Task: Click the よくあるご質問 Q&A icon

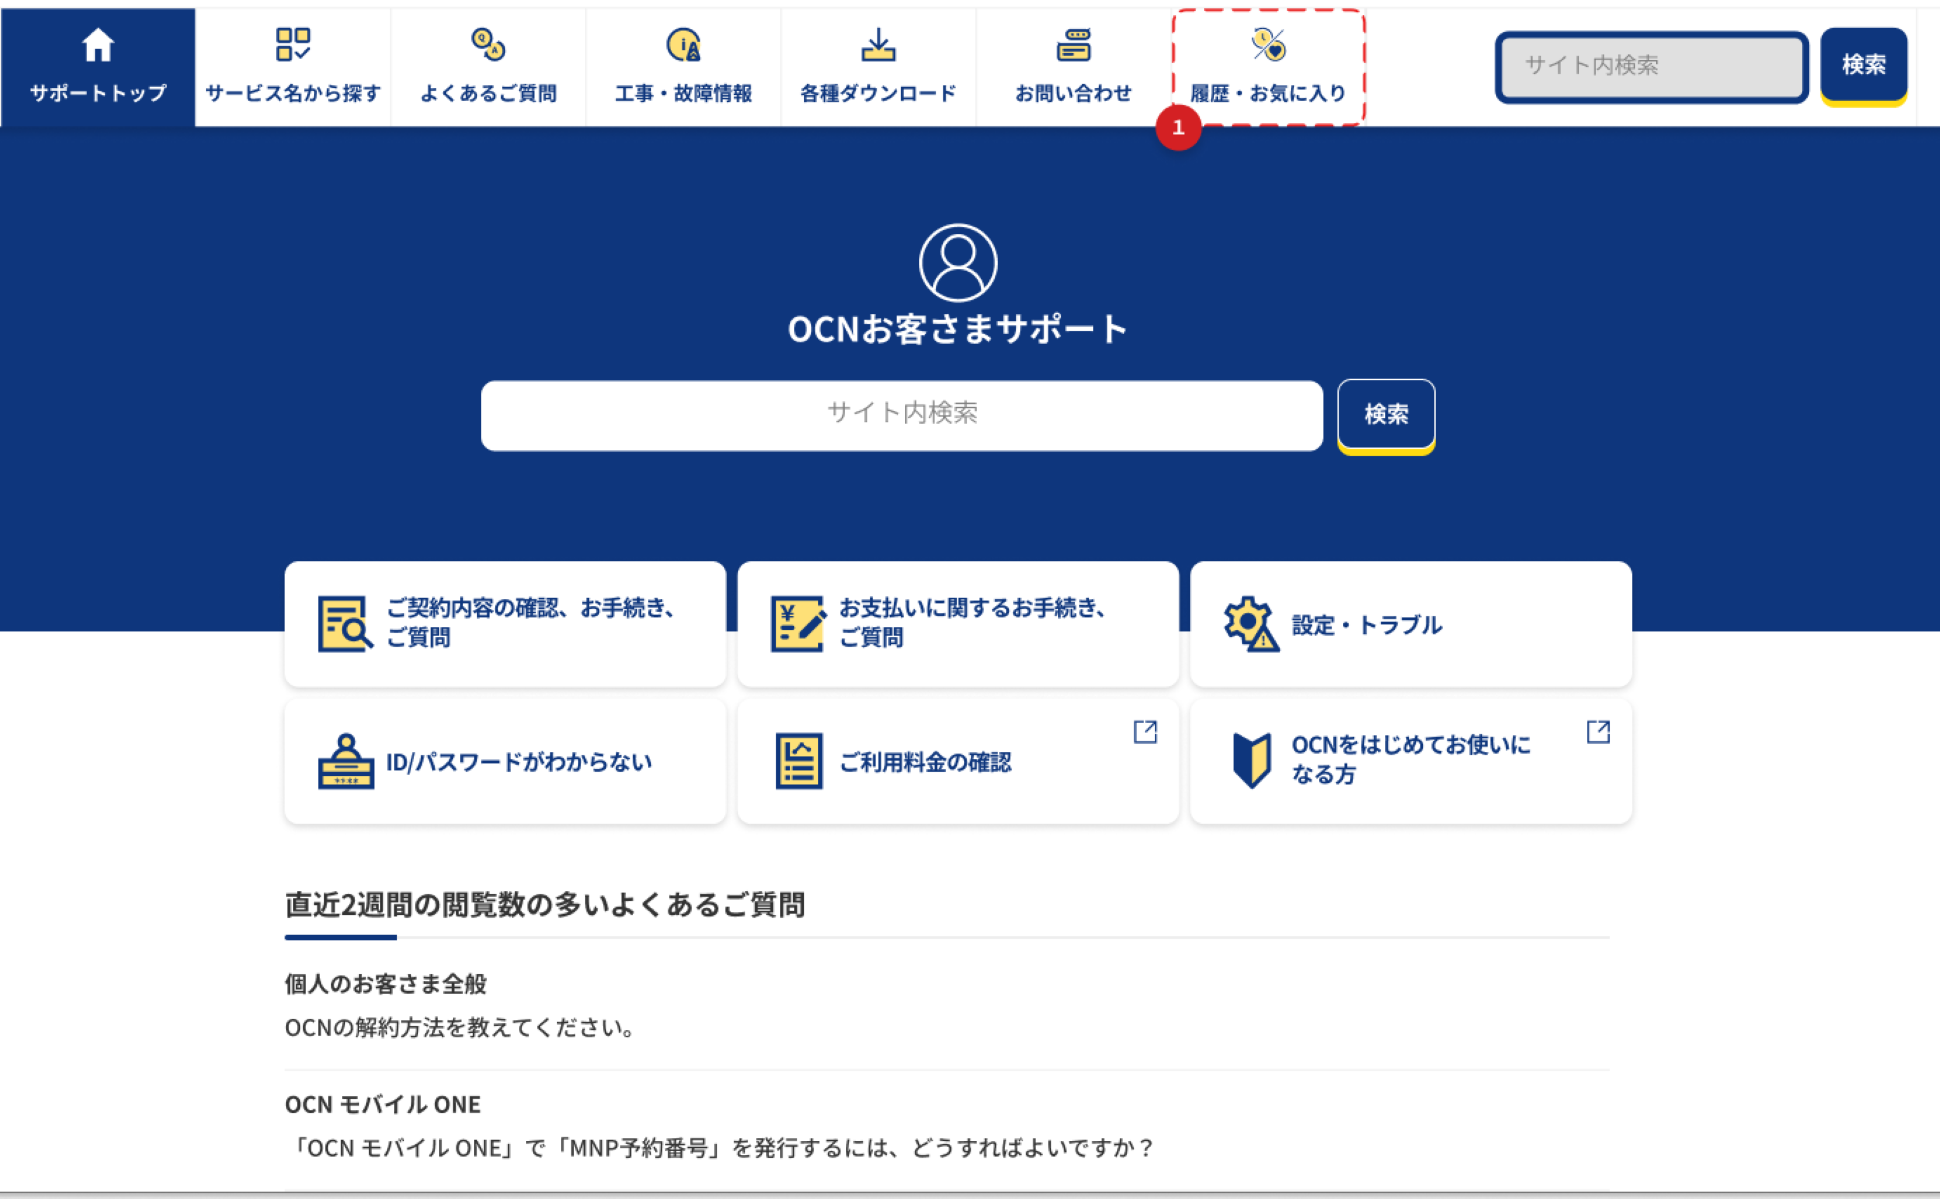Action: click(x=488, y=45)
